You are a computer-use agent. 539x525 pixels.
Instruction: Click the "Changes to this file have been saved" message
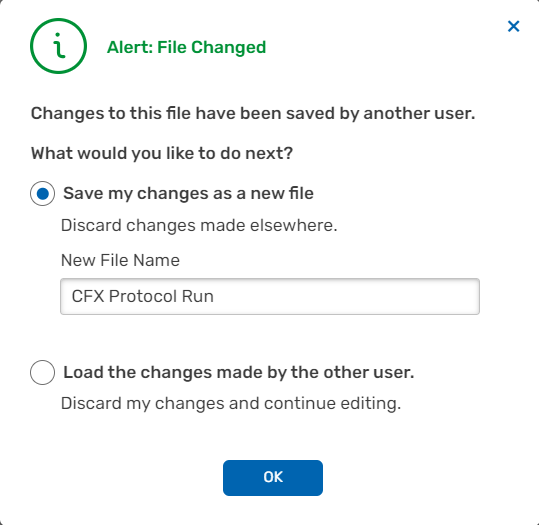coord(253,113)
